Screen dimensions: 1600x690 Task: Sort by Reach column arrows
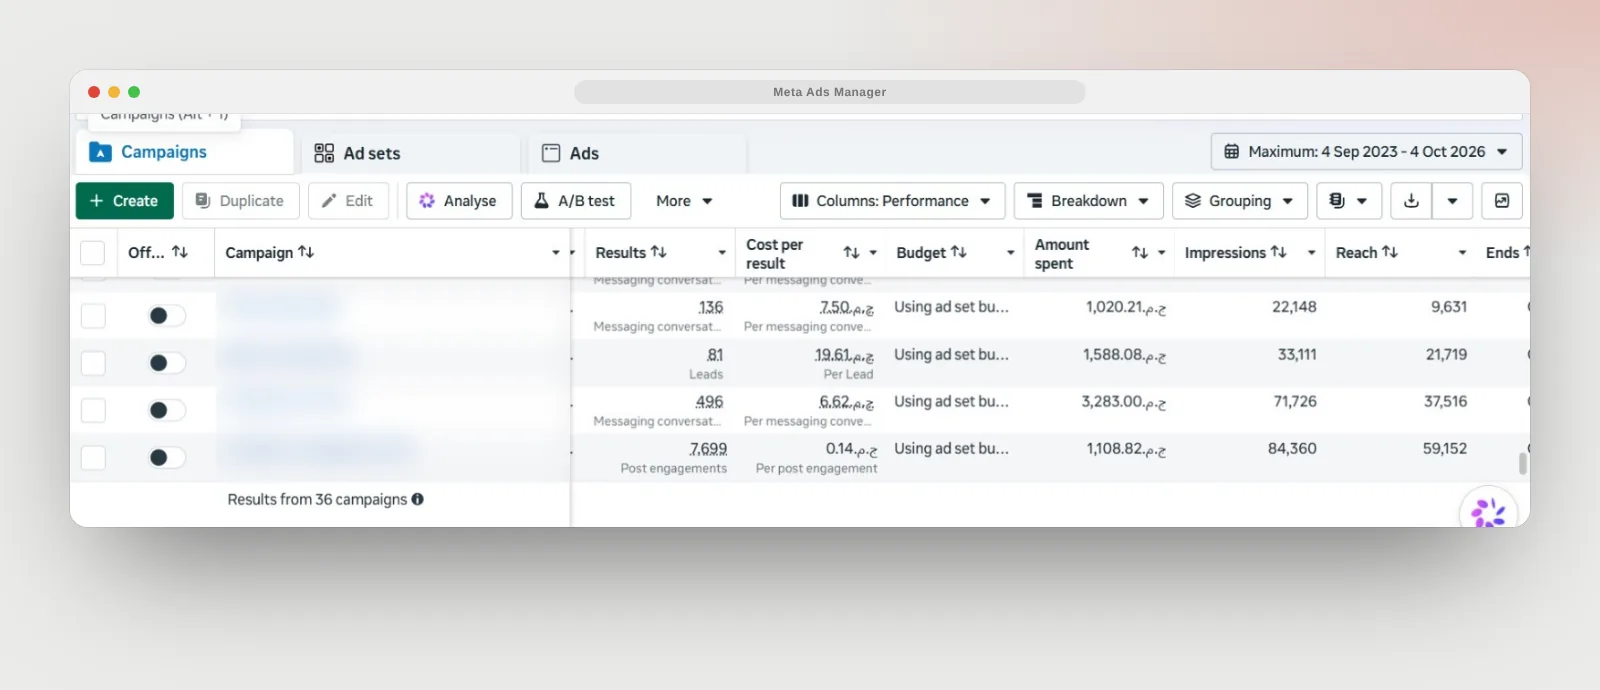(x=1389, y=252)
